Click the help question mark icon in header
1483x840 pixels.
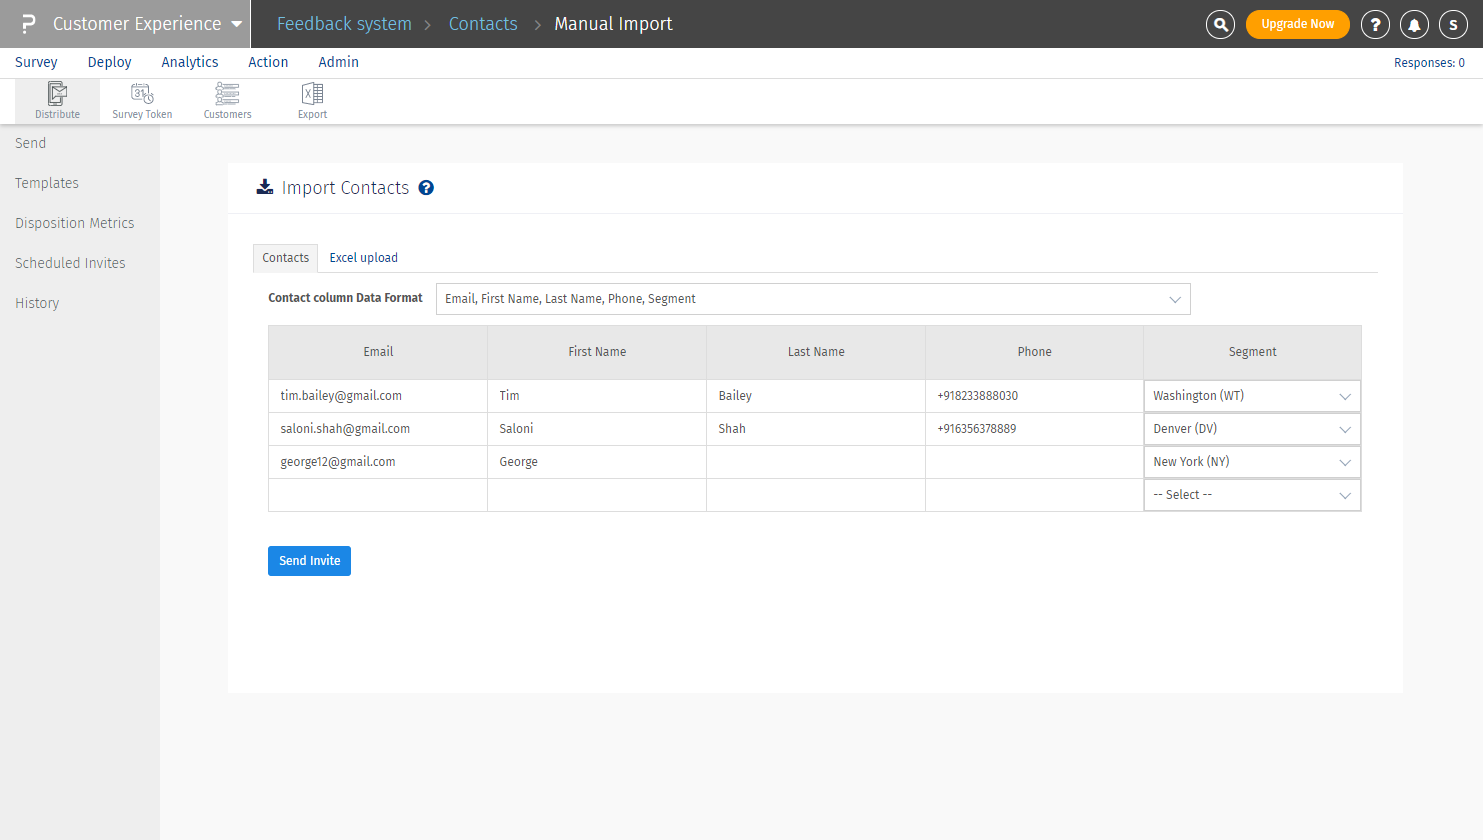click(x=1375, y=24)
